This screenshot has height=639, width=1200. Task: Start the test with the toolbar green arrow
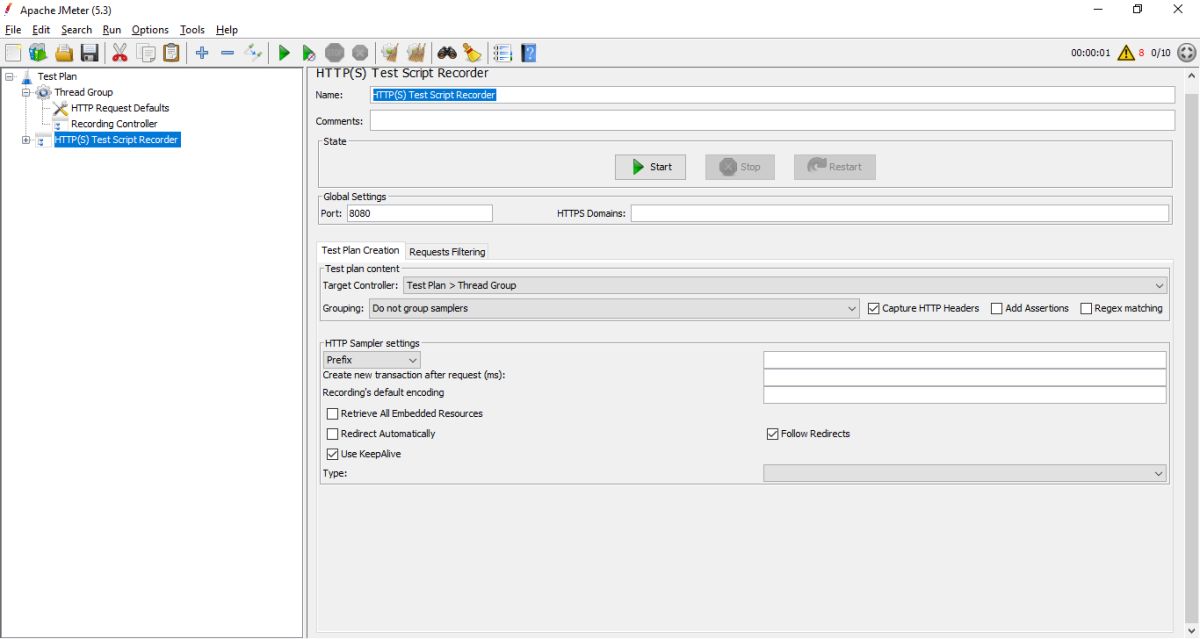(284, 53)
